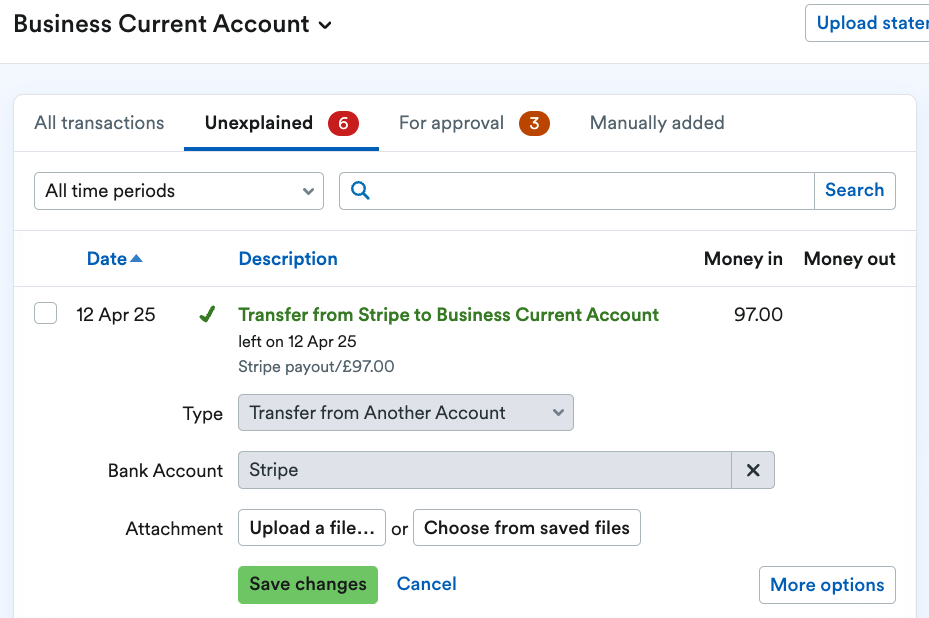The height and width of the screenshot is (618, 929).
Task: Click the Stripe payout/£97.00 description text
Action: point(316,367)
